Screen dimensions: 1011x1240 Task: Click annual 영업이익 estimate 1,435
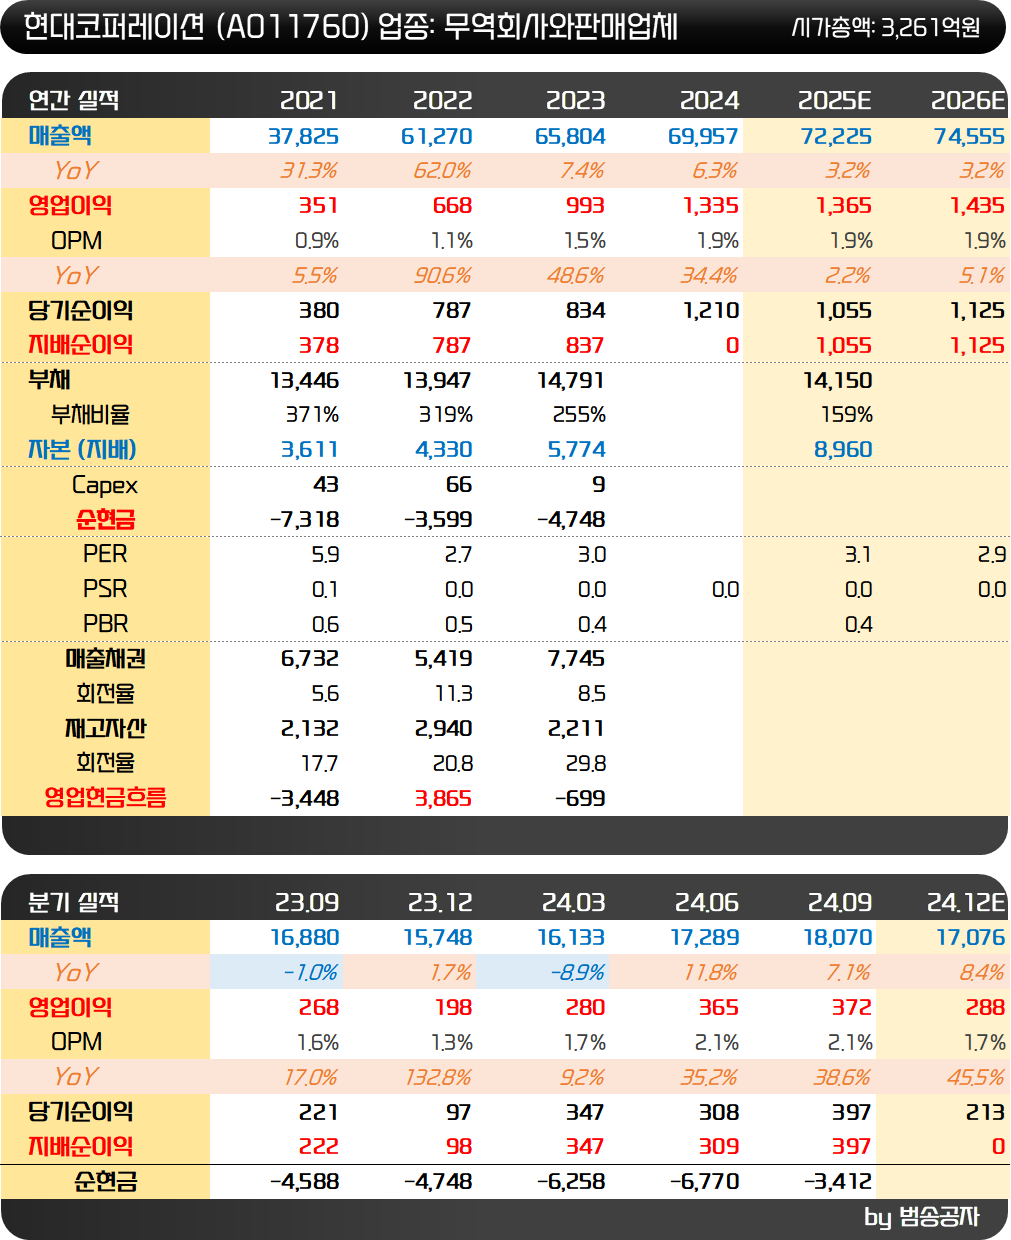coord(977,206)
